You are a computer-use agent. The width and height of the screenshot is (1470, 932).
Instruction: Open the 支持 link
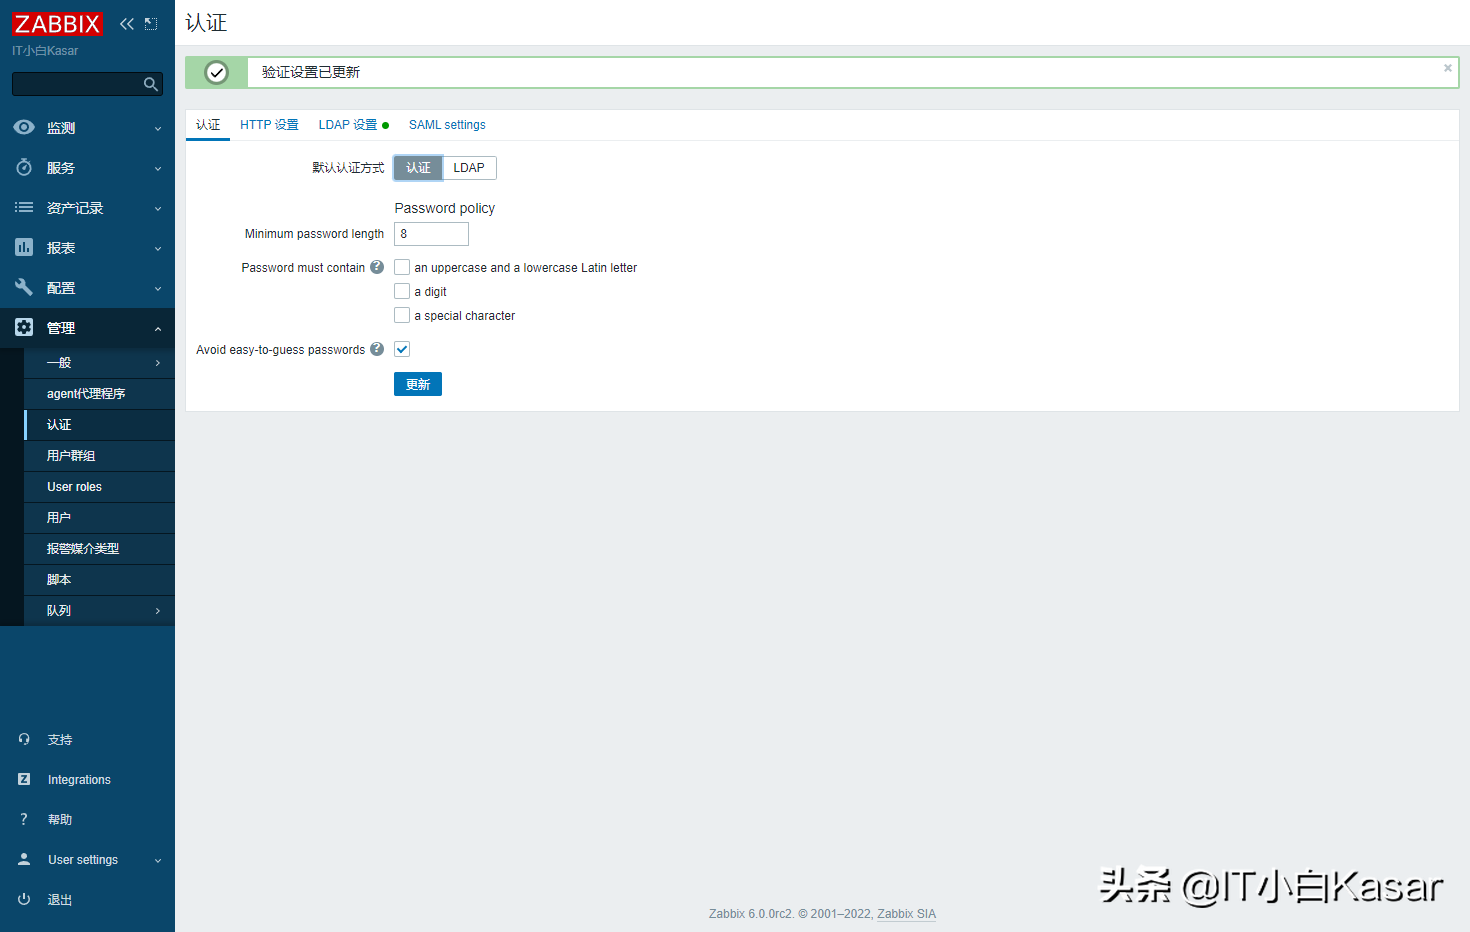(x=60, y=740)
